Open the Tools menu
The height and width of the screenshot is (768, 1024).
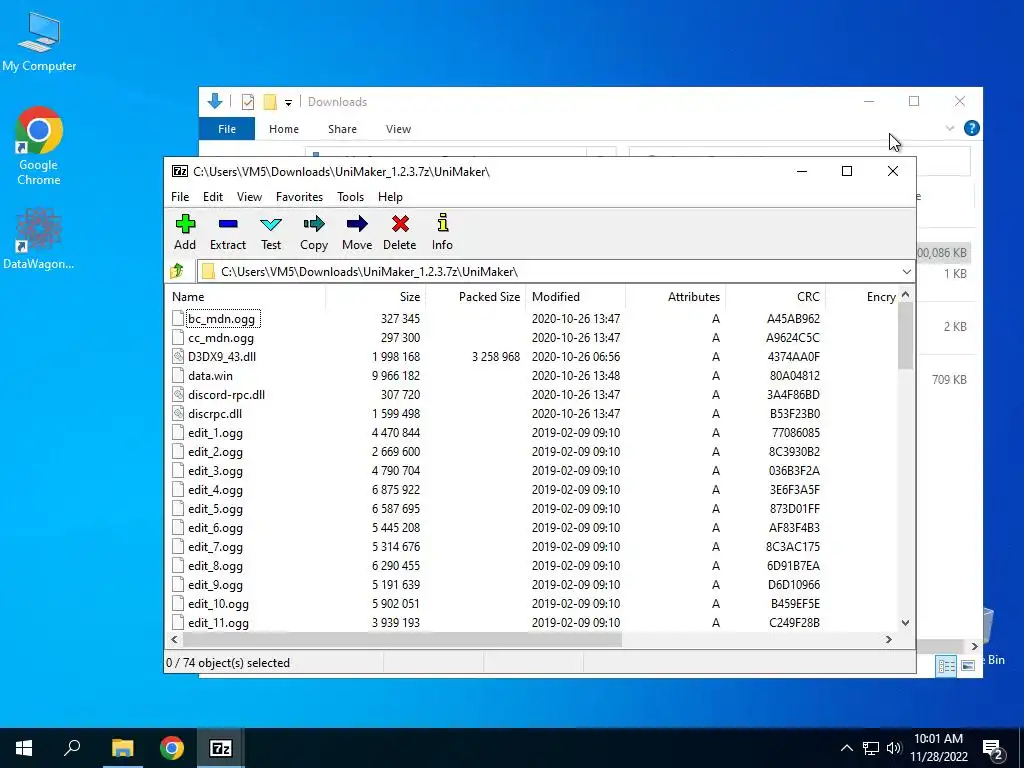[x=350, y=197]
